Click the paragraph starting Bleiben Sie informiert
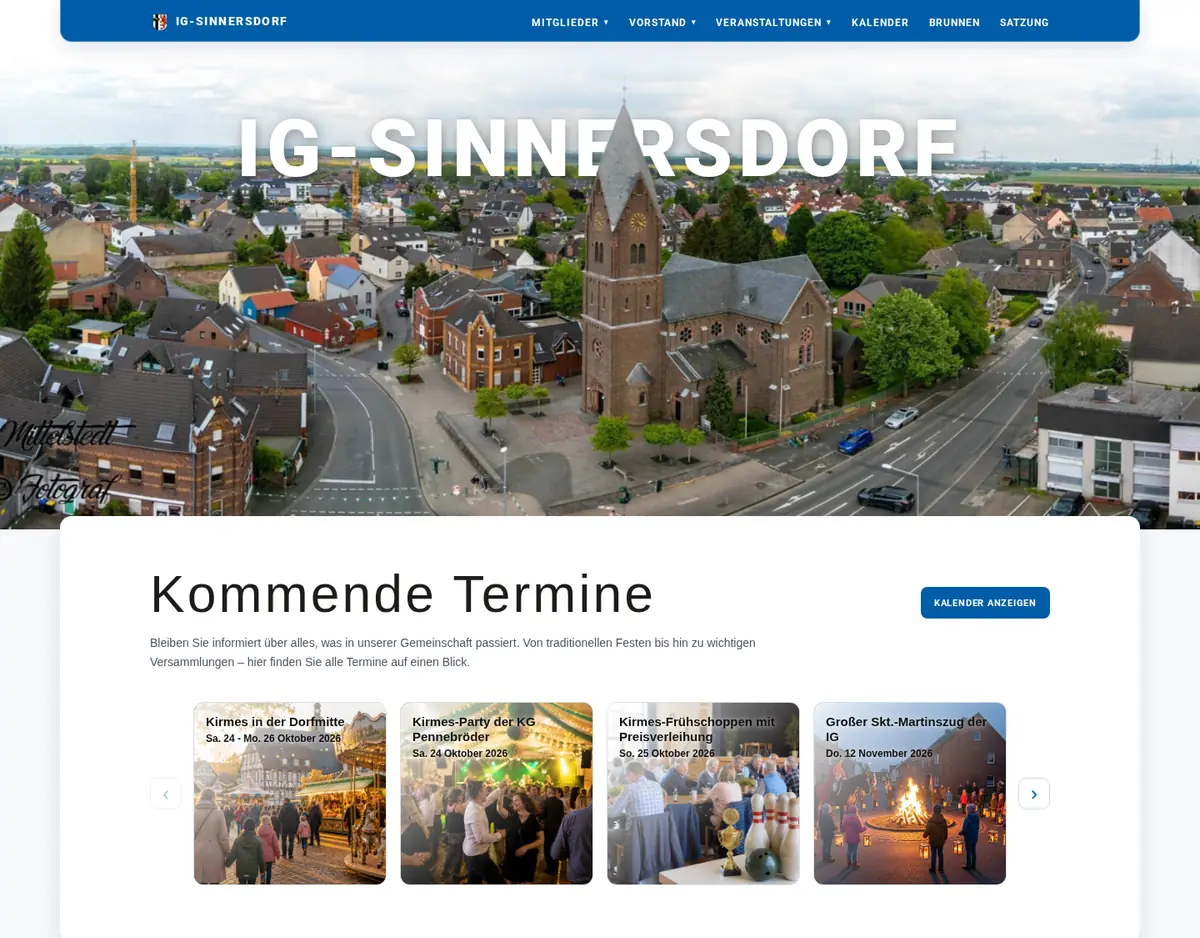 point(453,652)
